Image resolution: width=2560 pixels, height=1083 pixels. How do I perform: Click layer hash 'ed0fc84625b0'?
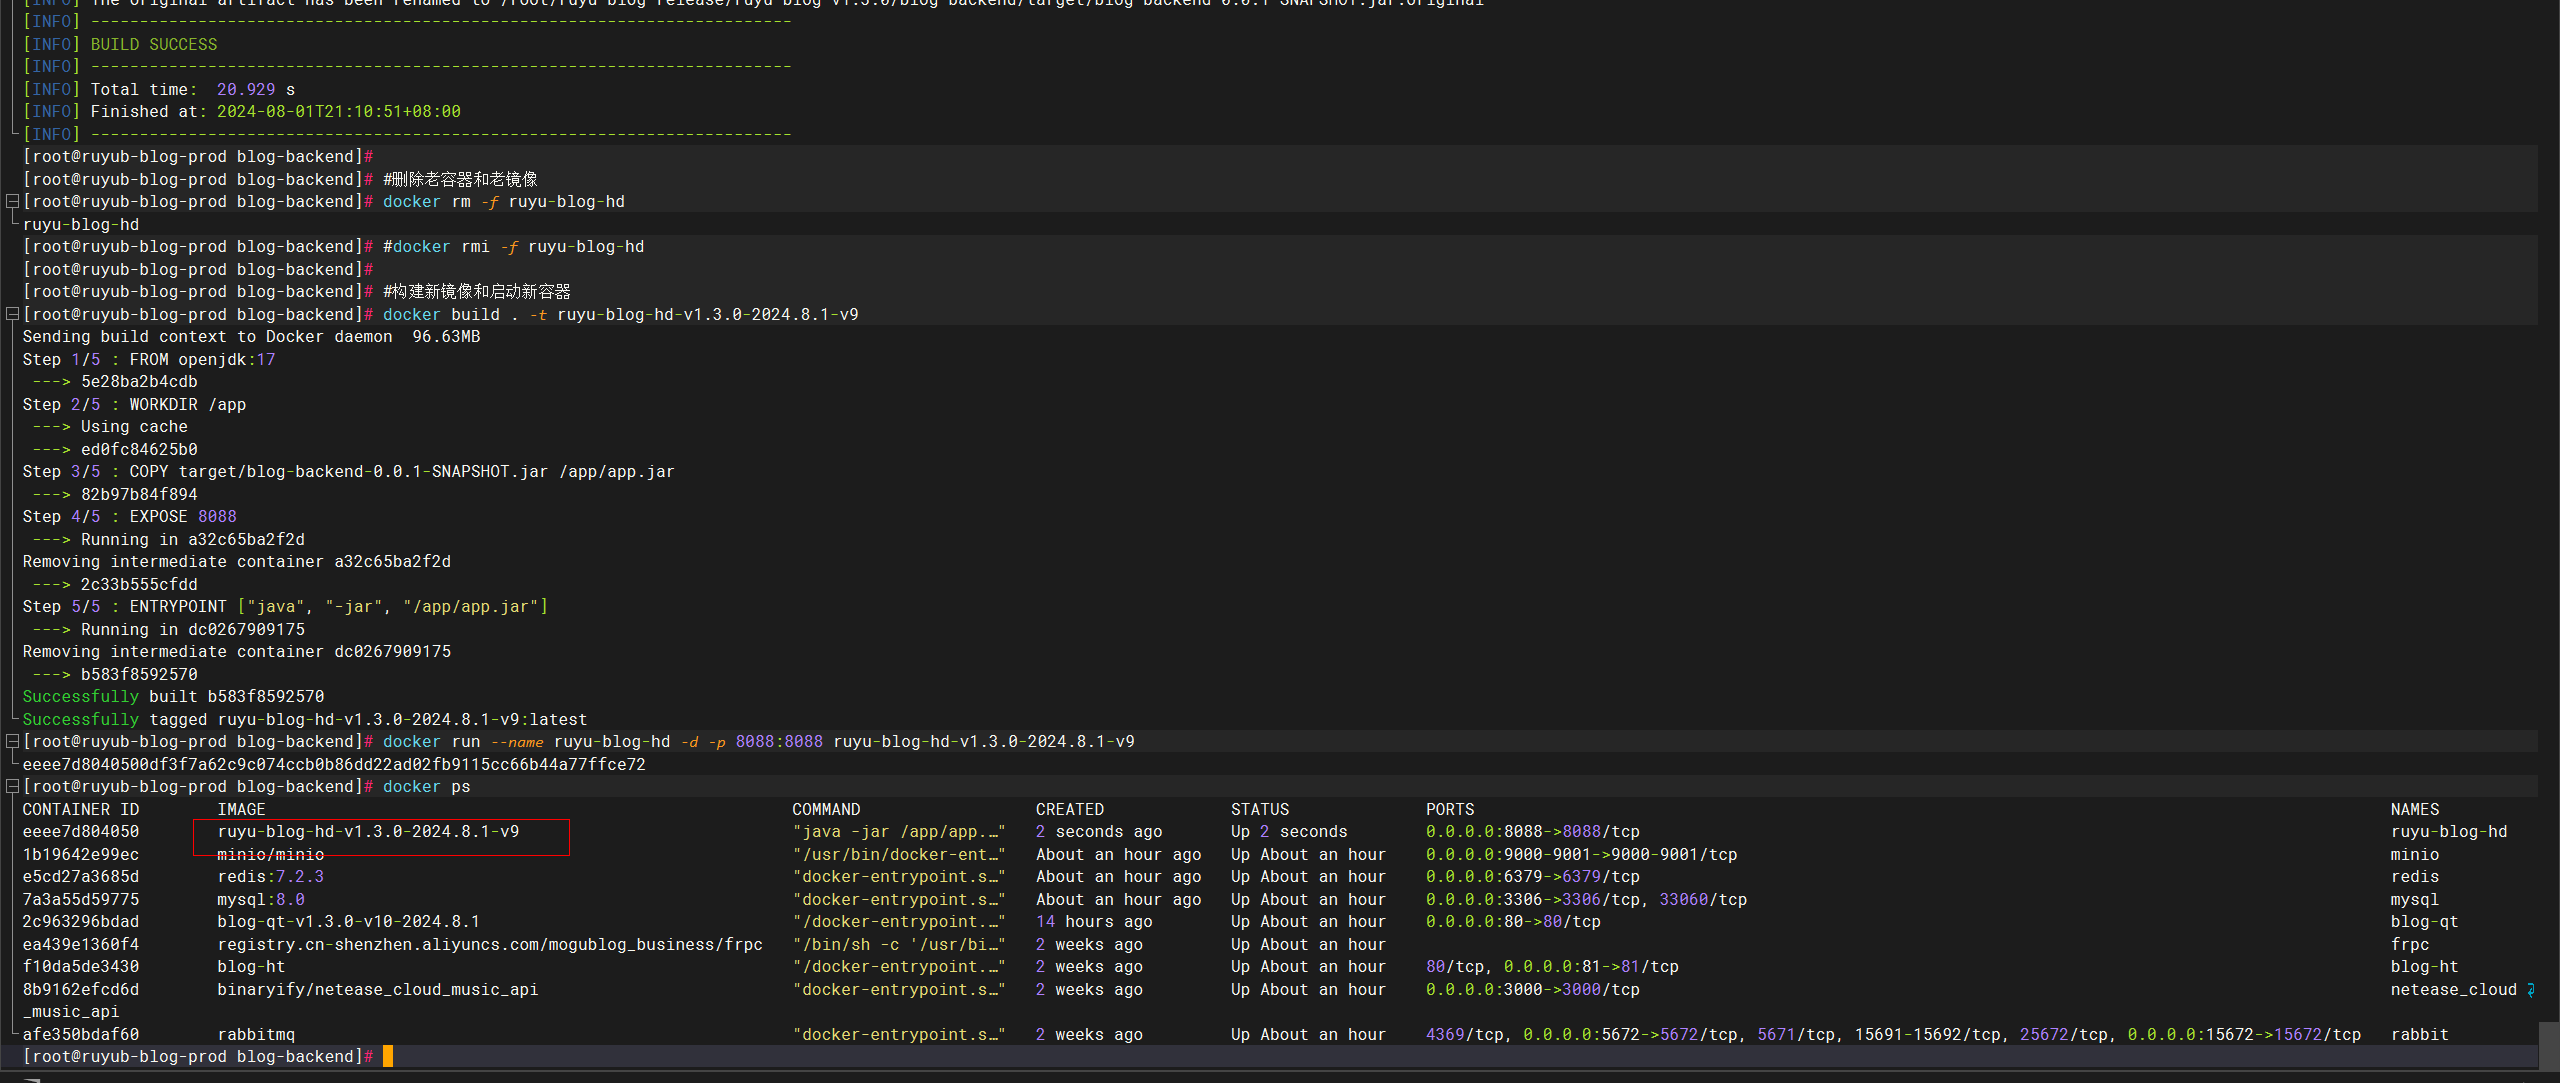coord(139,449)
